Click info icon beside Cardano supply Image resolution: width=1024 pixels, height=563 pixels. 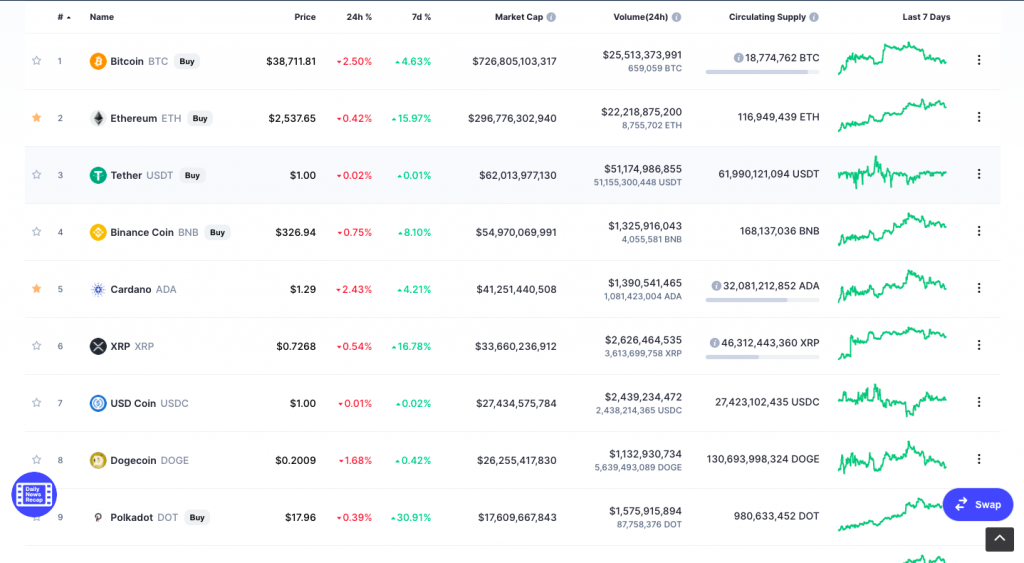pyautogui.click(x=716, y=285)
